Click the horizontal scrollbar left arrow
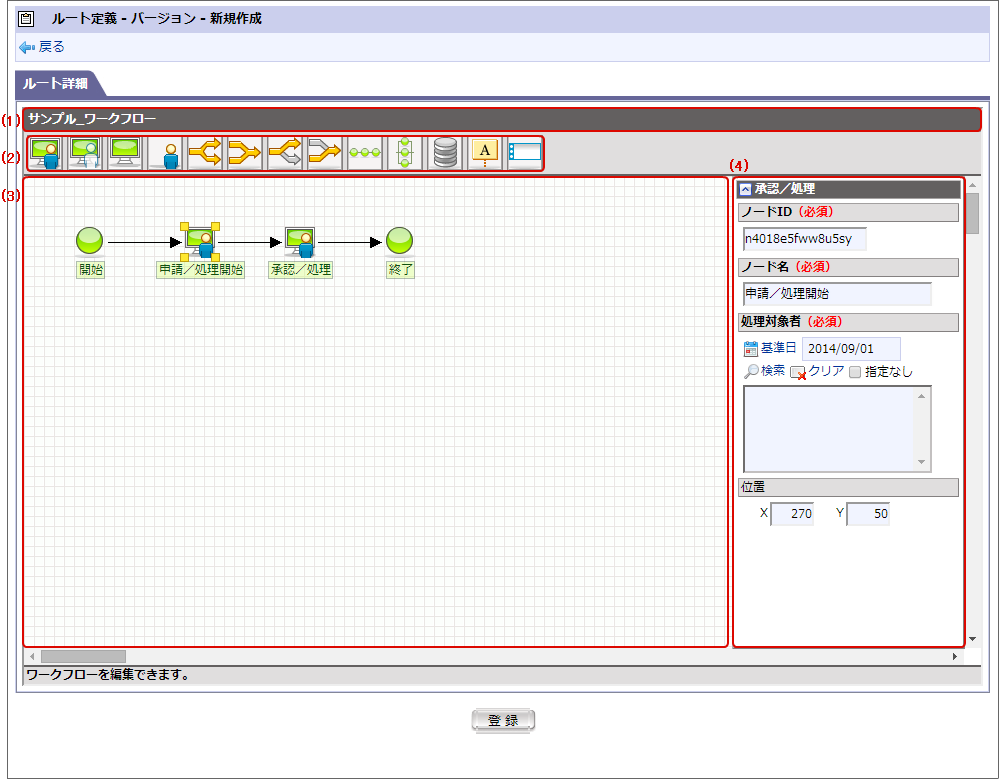This screenshot has height=779, width=999. coord(31,656)
